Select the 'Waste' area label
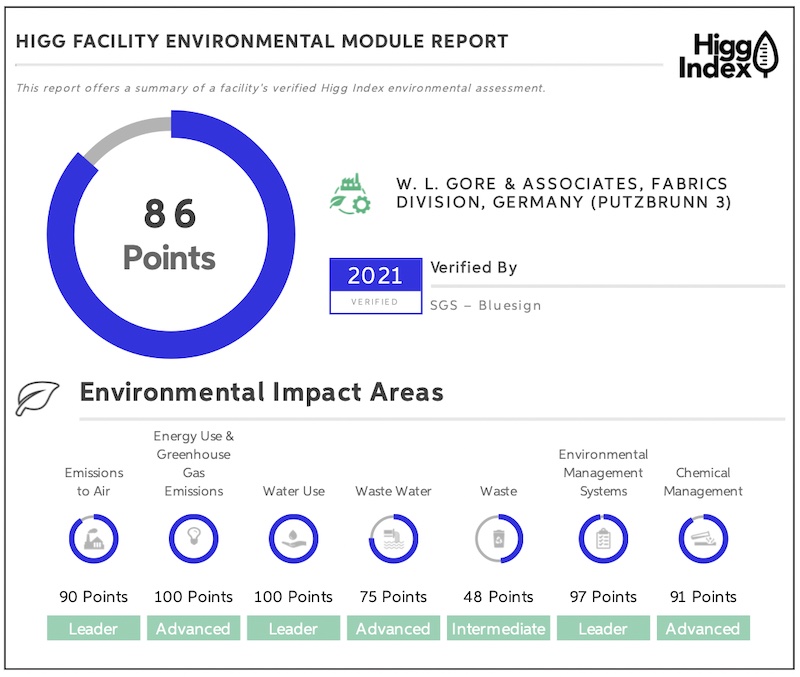 point(498,491)
